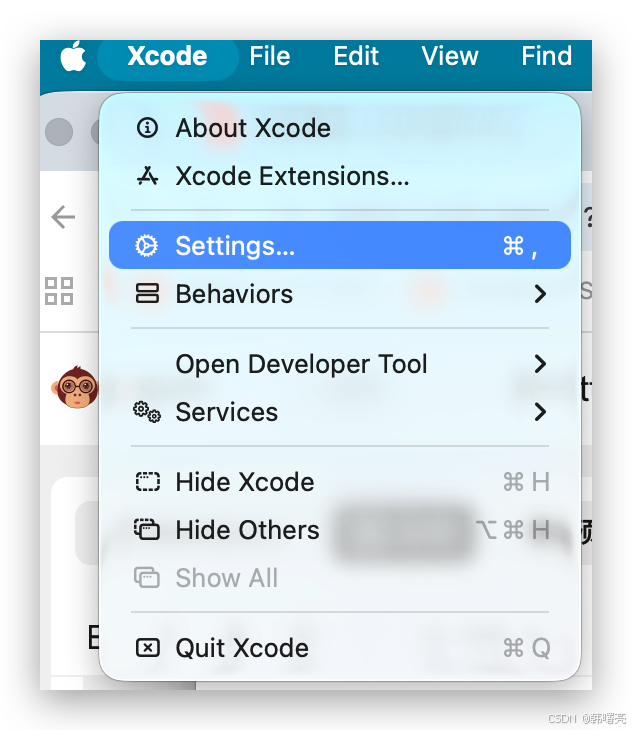Click the back arrow behind the menu
Viewport: 632px width, 730px height.
[x=63, y=217]
